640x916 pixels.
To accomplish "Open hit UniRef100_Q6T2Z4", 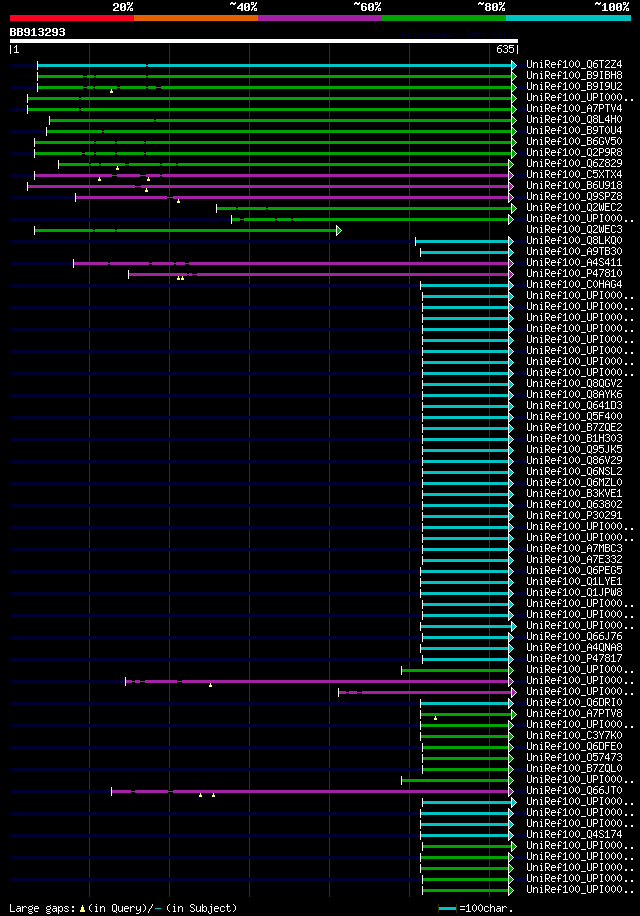I will click(574, 64).
